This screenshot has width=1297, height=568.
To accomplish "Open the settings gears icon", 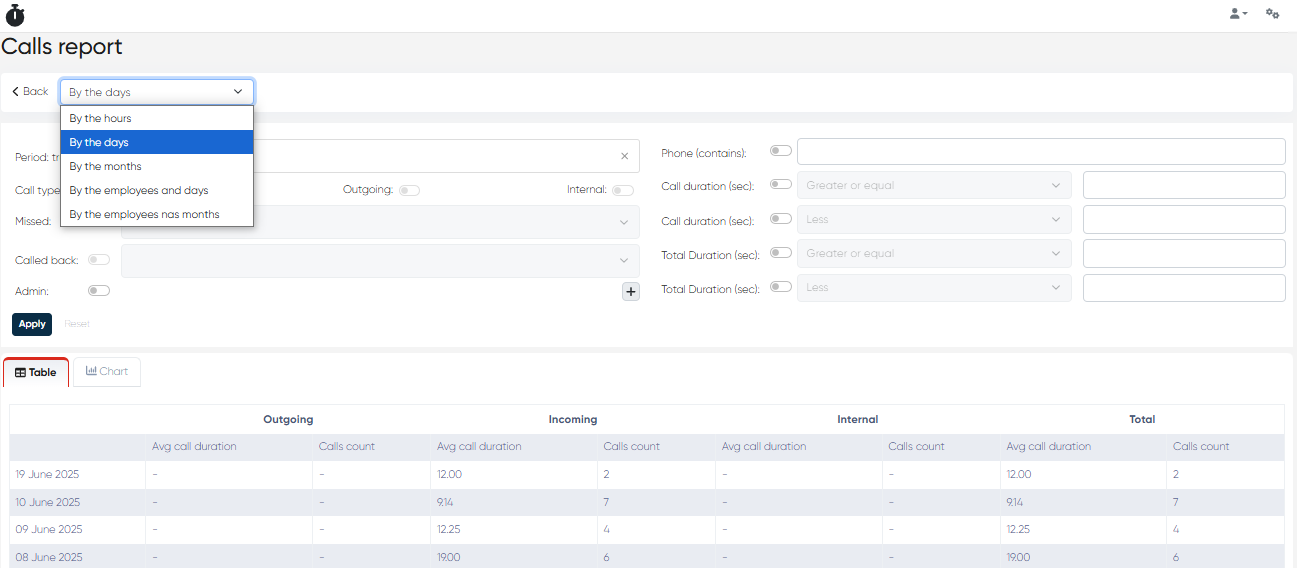I will (x=1272, y=14).
